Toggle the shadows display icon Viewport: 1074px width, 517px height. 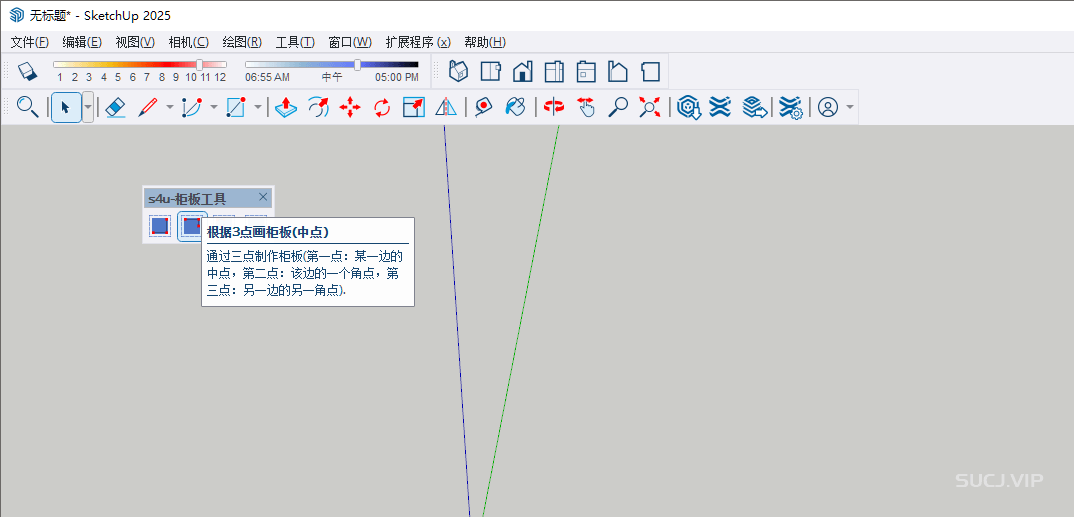(27, 71)
